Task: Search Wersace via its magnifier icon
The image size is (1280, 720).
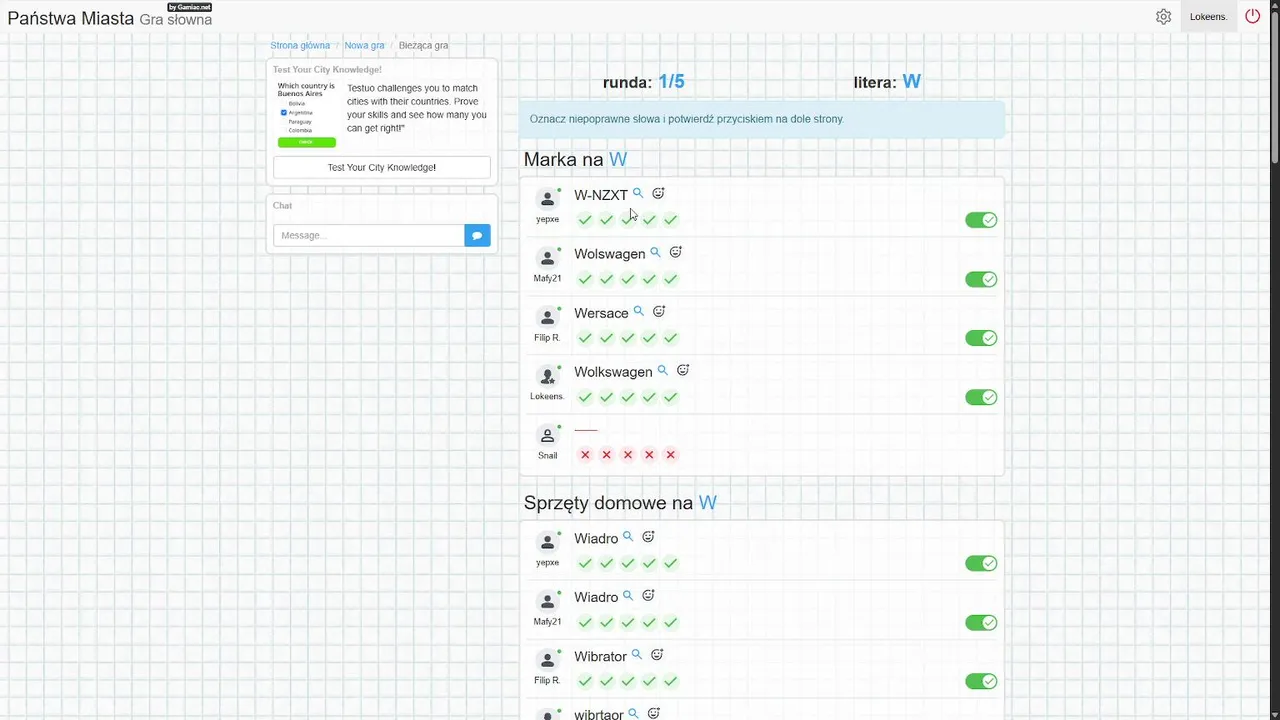Action: (638, 311)
